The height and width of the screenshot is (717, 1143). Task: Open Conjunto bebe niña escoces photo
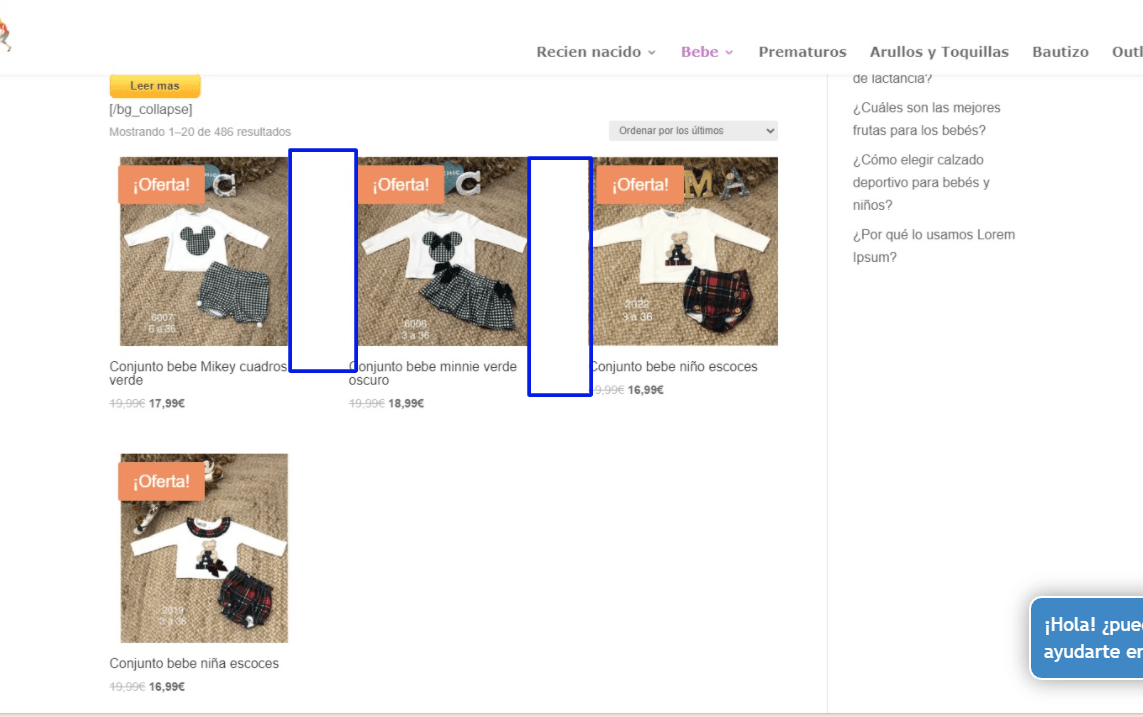tap(204, 548)
